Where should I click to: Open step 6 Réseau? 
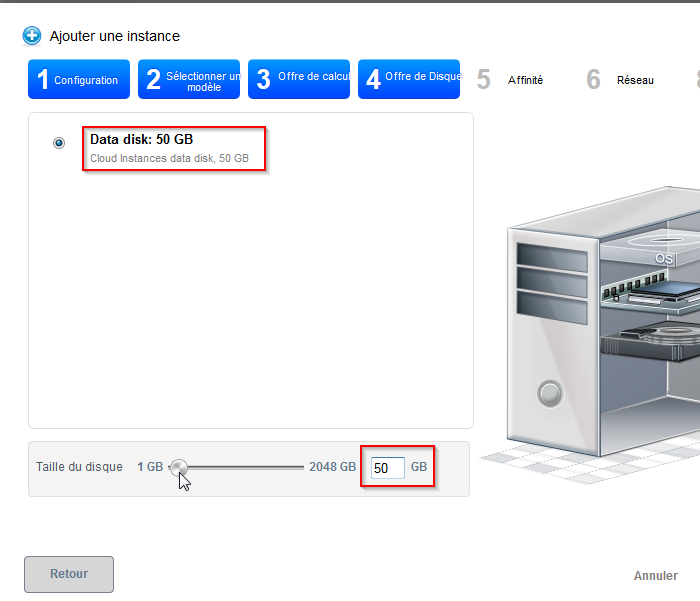pos(621,80)
